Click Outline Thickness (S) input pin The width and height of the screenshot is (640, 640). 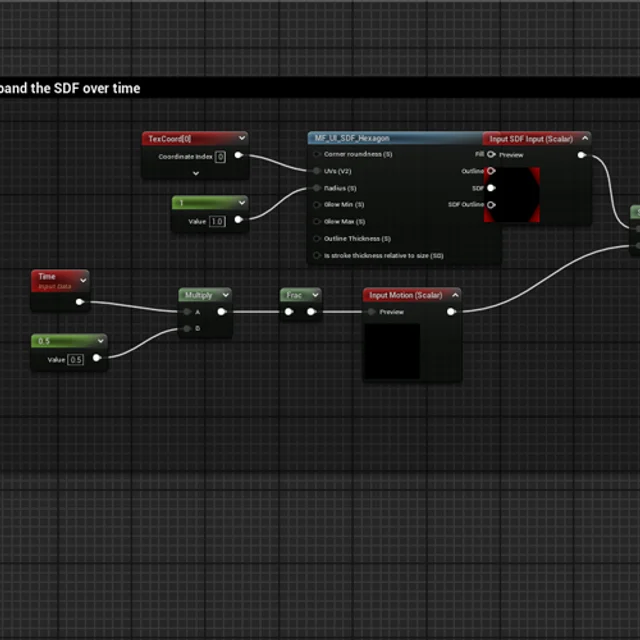316,238
